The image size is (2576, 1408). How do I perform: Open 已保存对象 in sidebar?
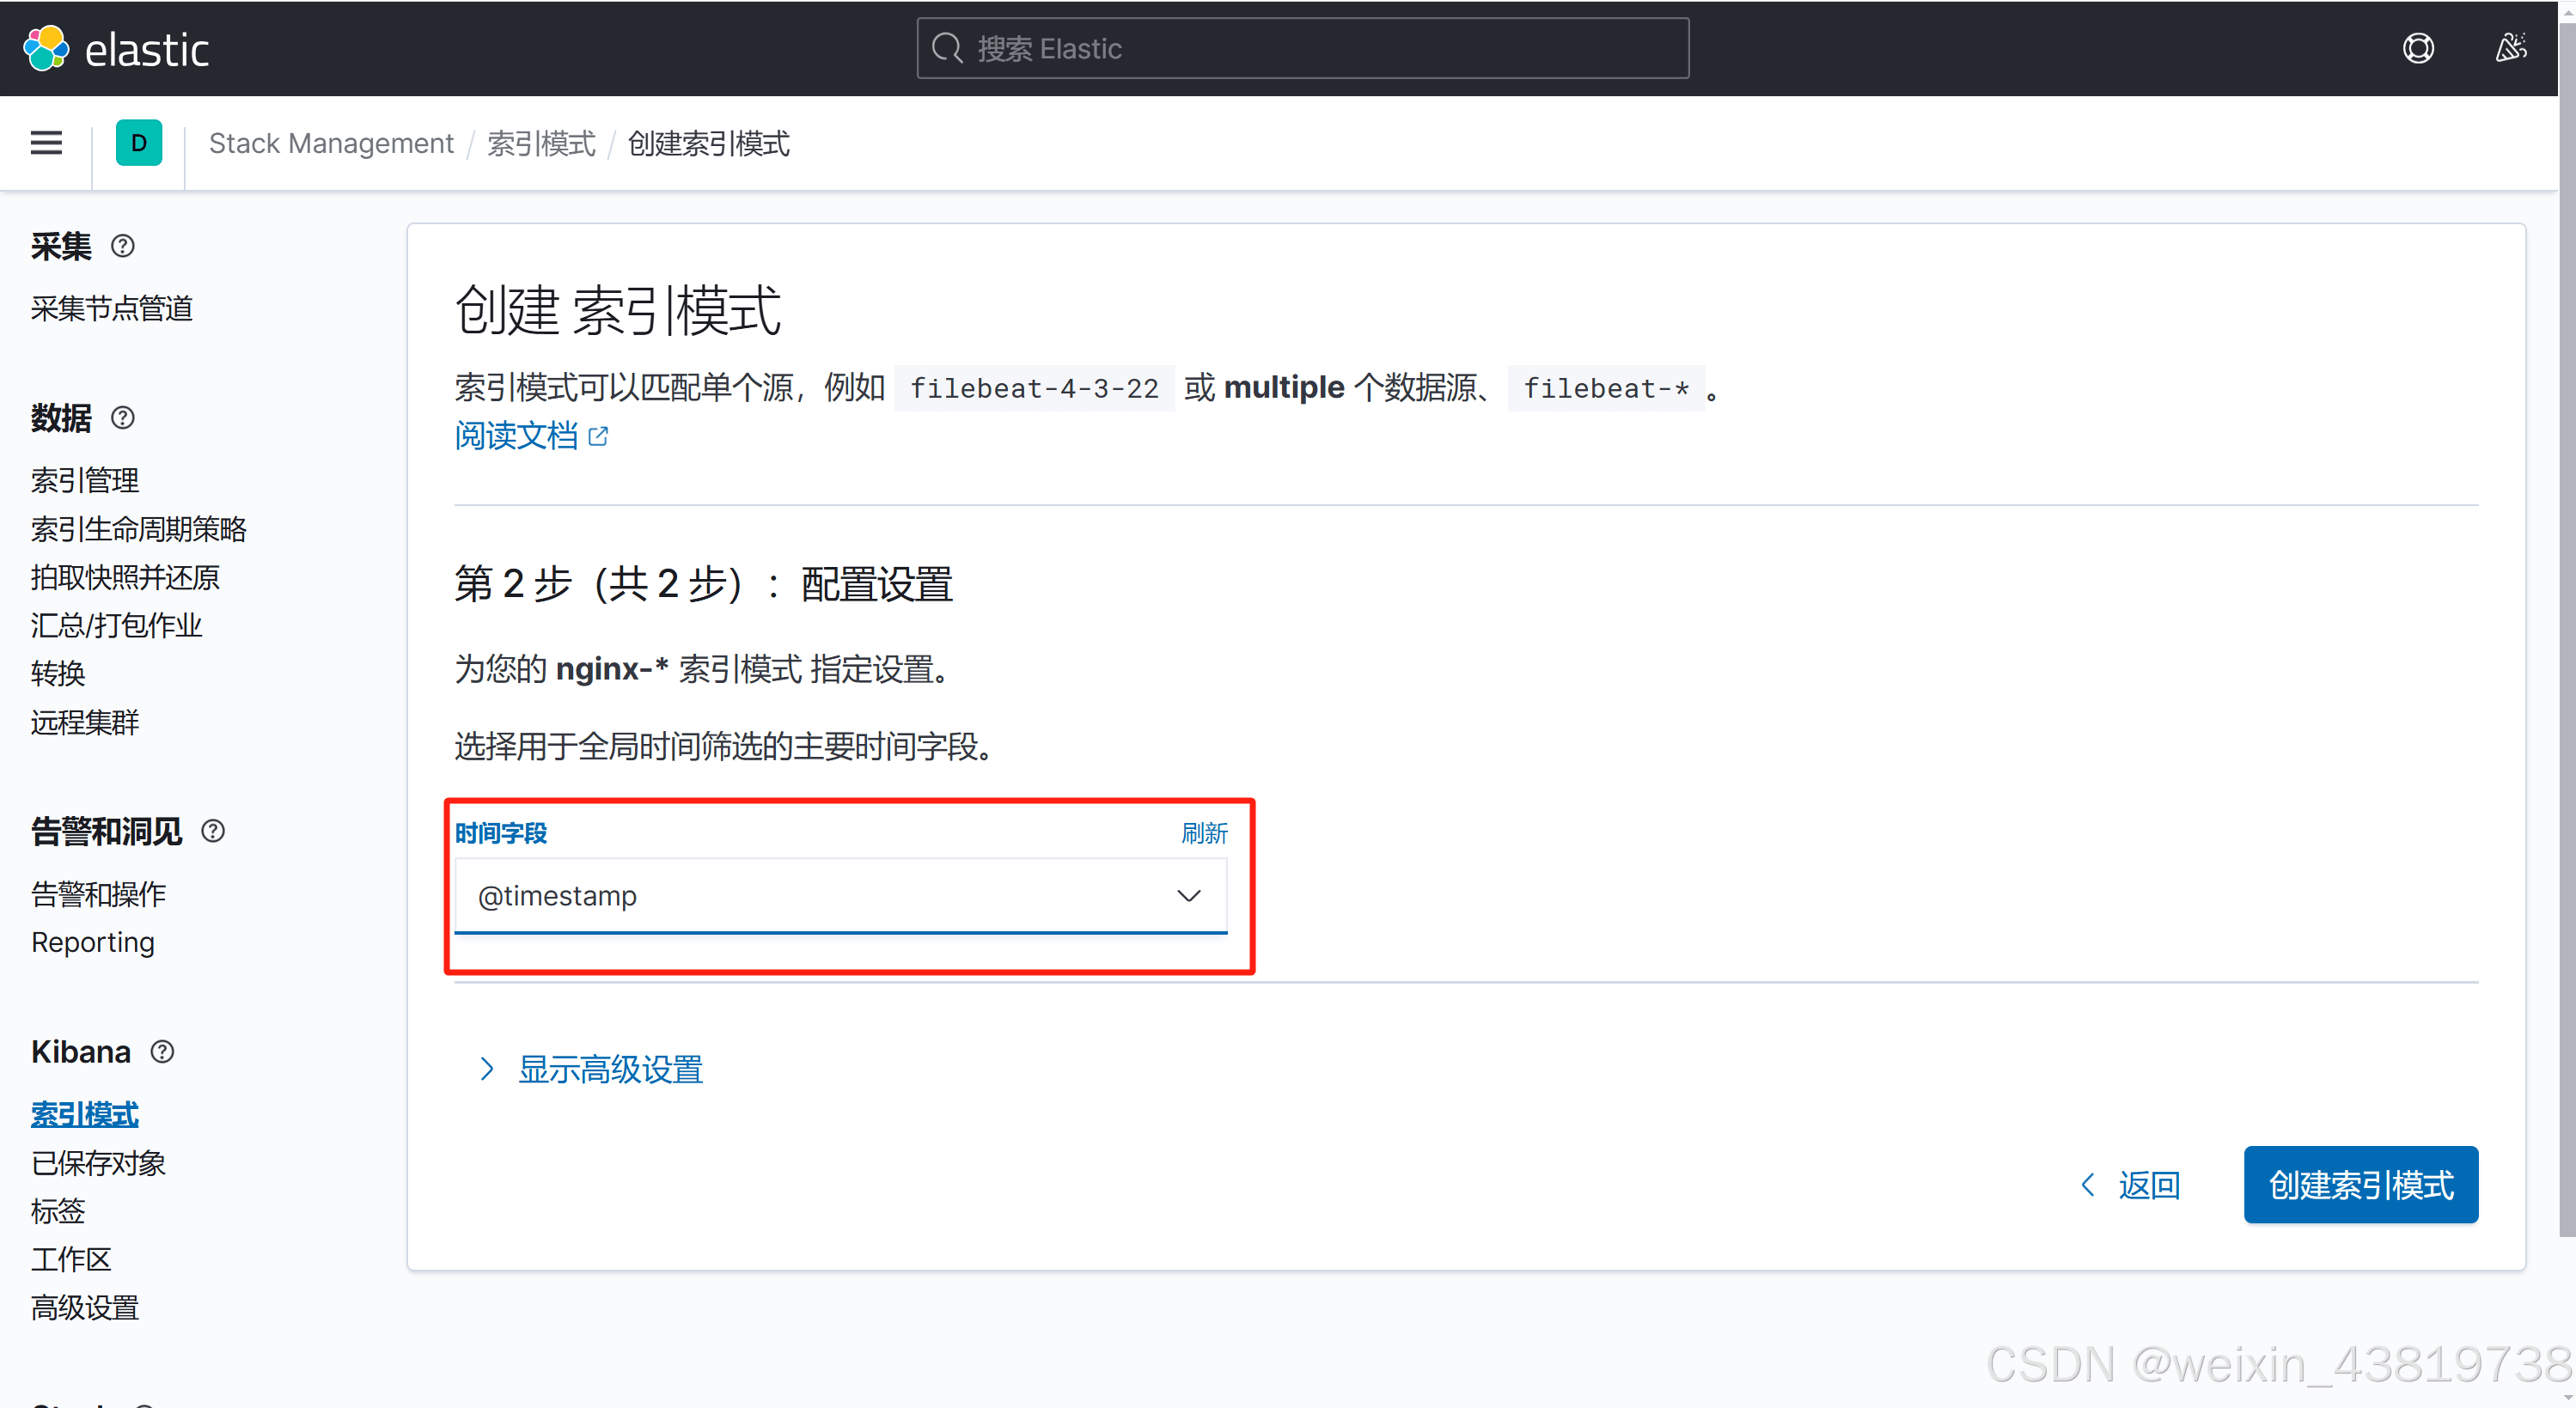click(98, 1163)
